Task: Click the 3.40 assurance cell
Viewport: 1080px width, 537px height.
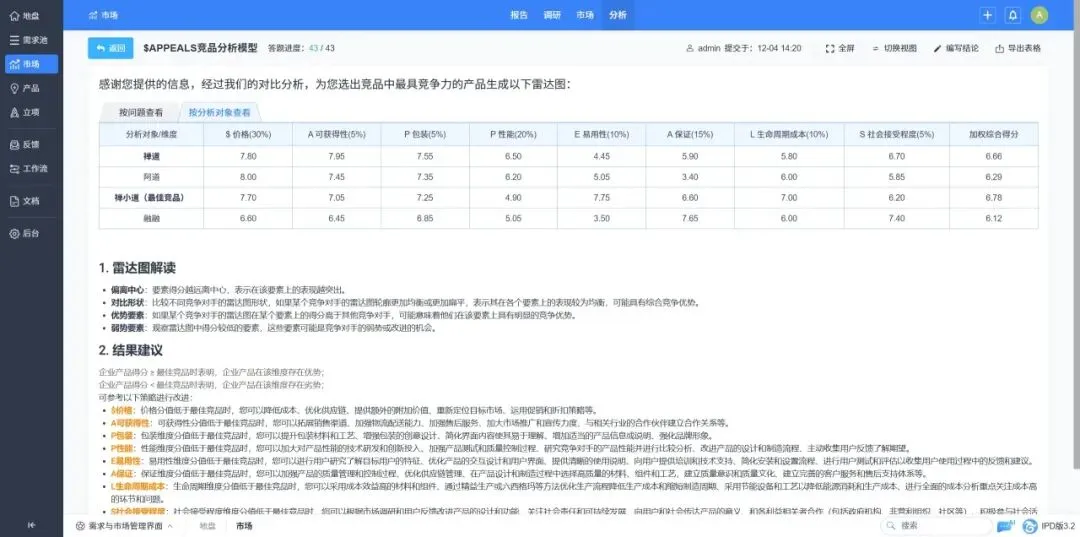Action: 689,177
